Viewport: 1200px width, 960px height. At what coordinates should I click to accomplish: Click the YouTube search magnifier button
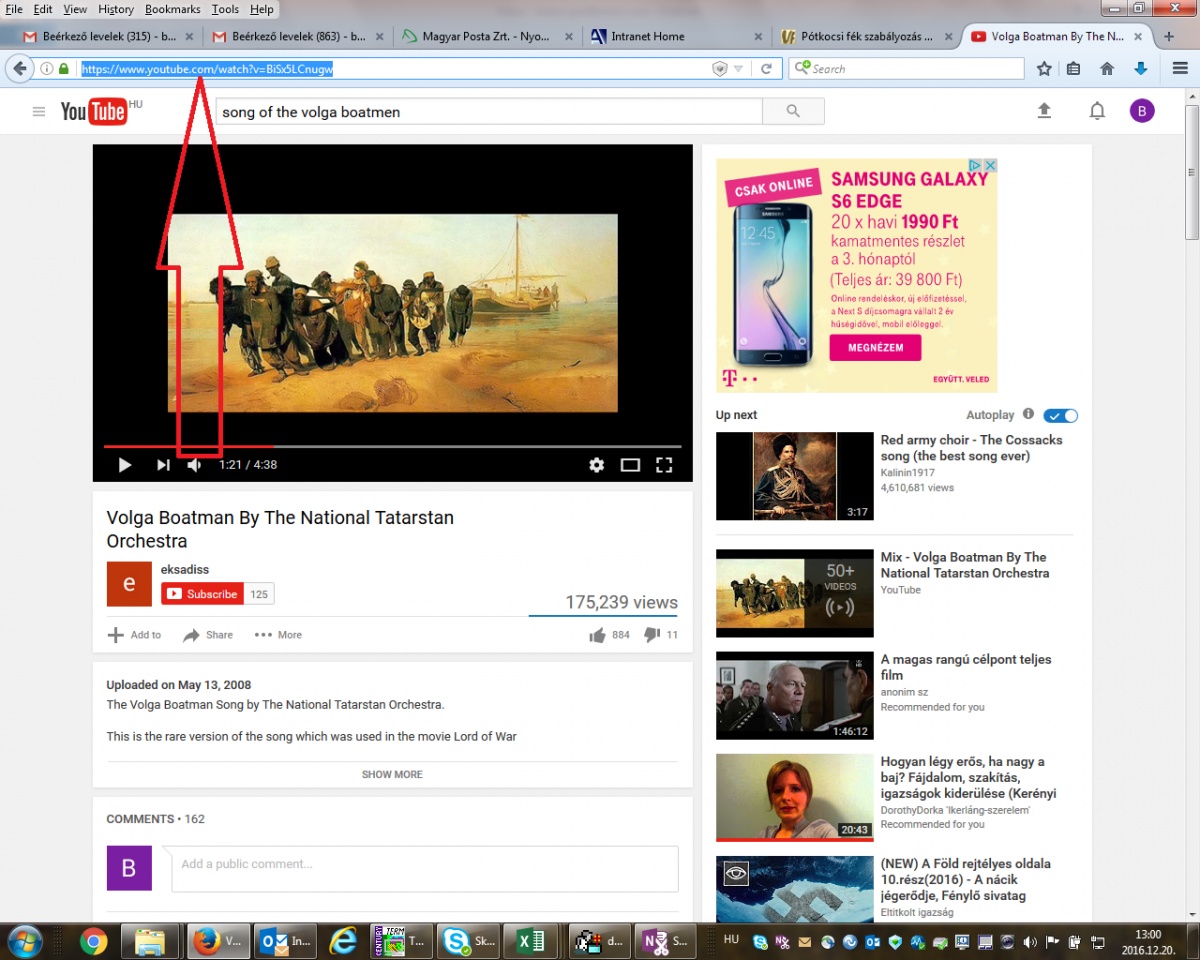click(793, 111)
